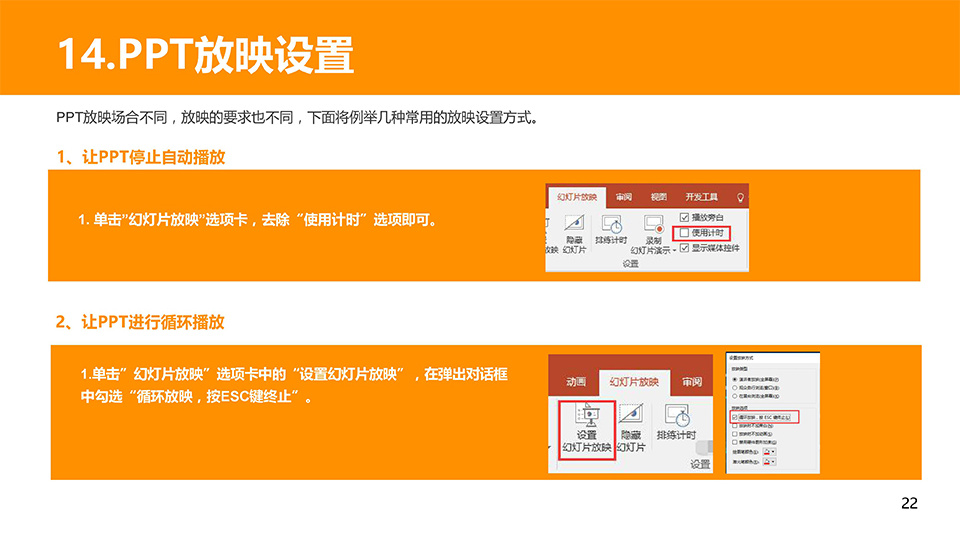Switch to 审阅 tab in upper ribbon
This screenshot has height=540, width=960.
(x=623, y=197)
